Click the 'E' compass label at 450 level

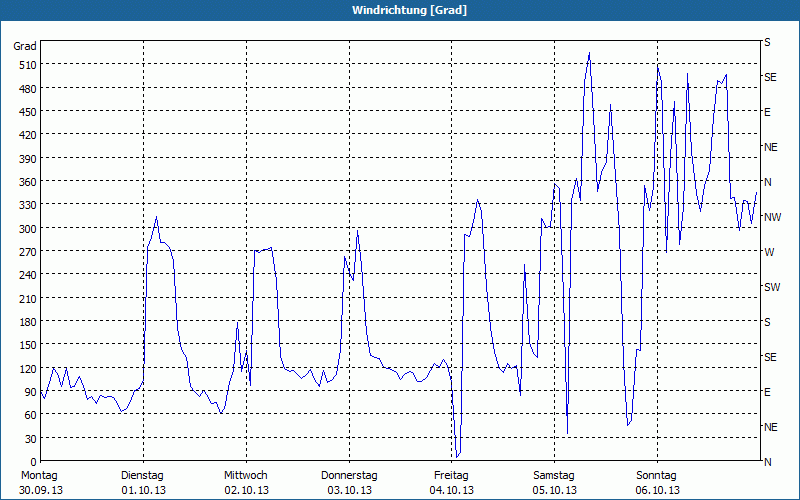click(767, 112)
